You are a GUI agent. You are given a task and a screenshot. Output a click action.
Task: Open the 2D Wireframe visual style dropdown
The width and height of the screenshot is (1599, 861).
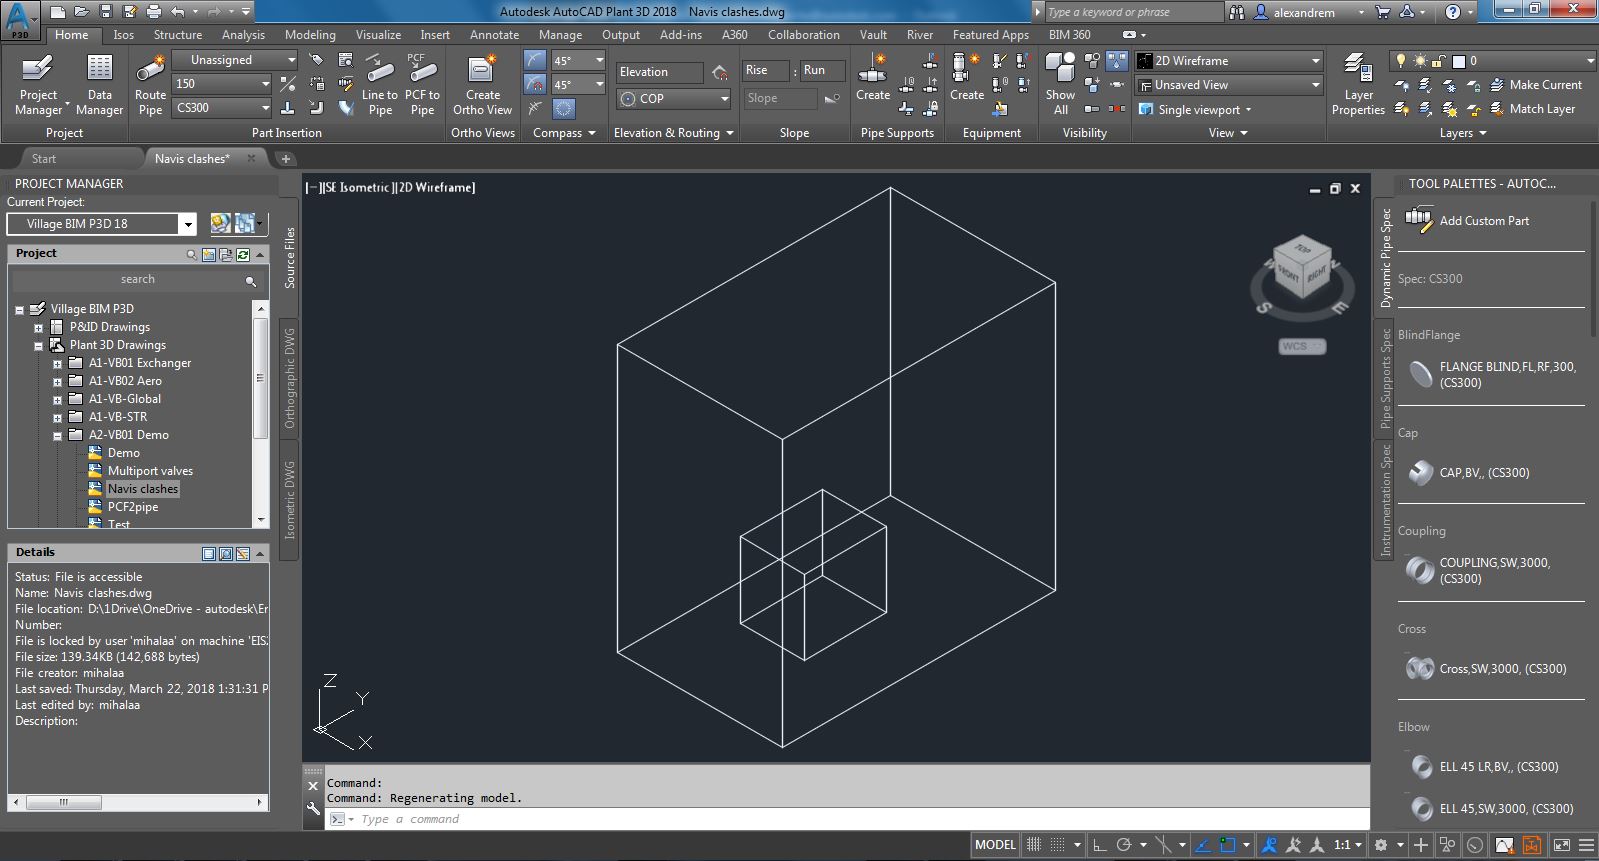click(1228, 61)
